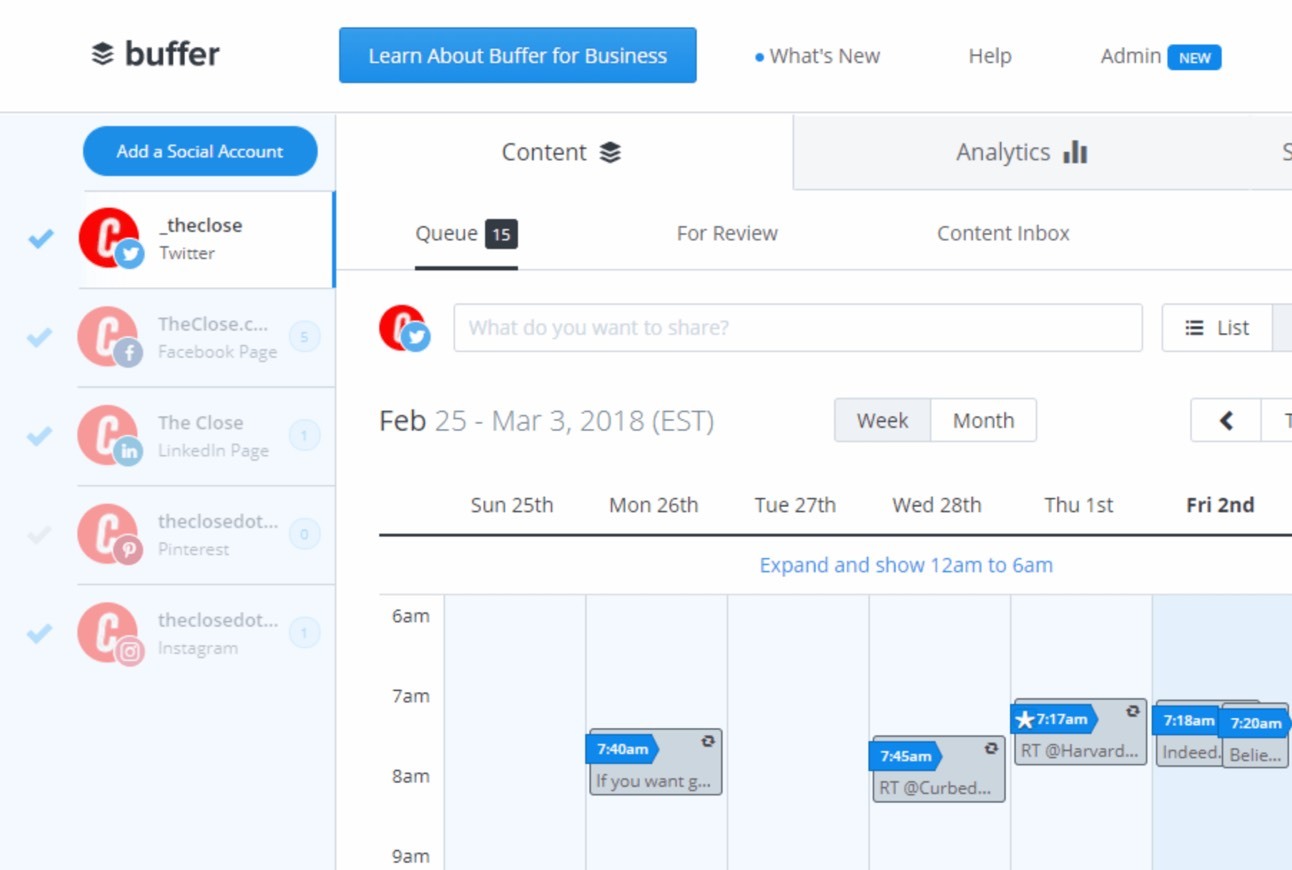Screen dimensions: 1292x870
Task: Click the composer Twitter avatar
Action: click(404, 328)
